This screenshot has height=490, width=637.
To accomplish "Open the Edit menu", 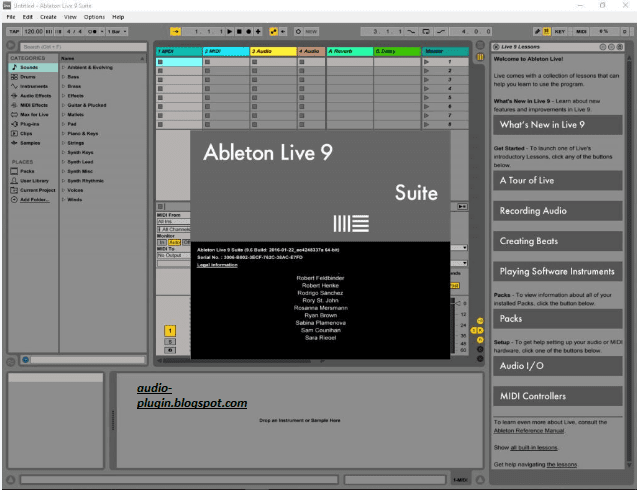I will [x=28, y=17].
